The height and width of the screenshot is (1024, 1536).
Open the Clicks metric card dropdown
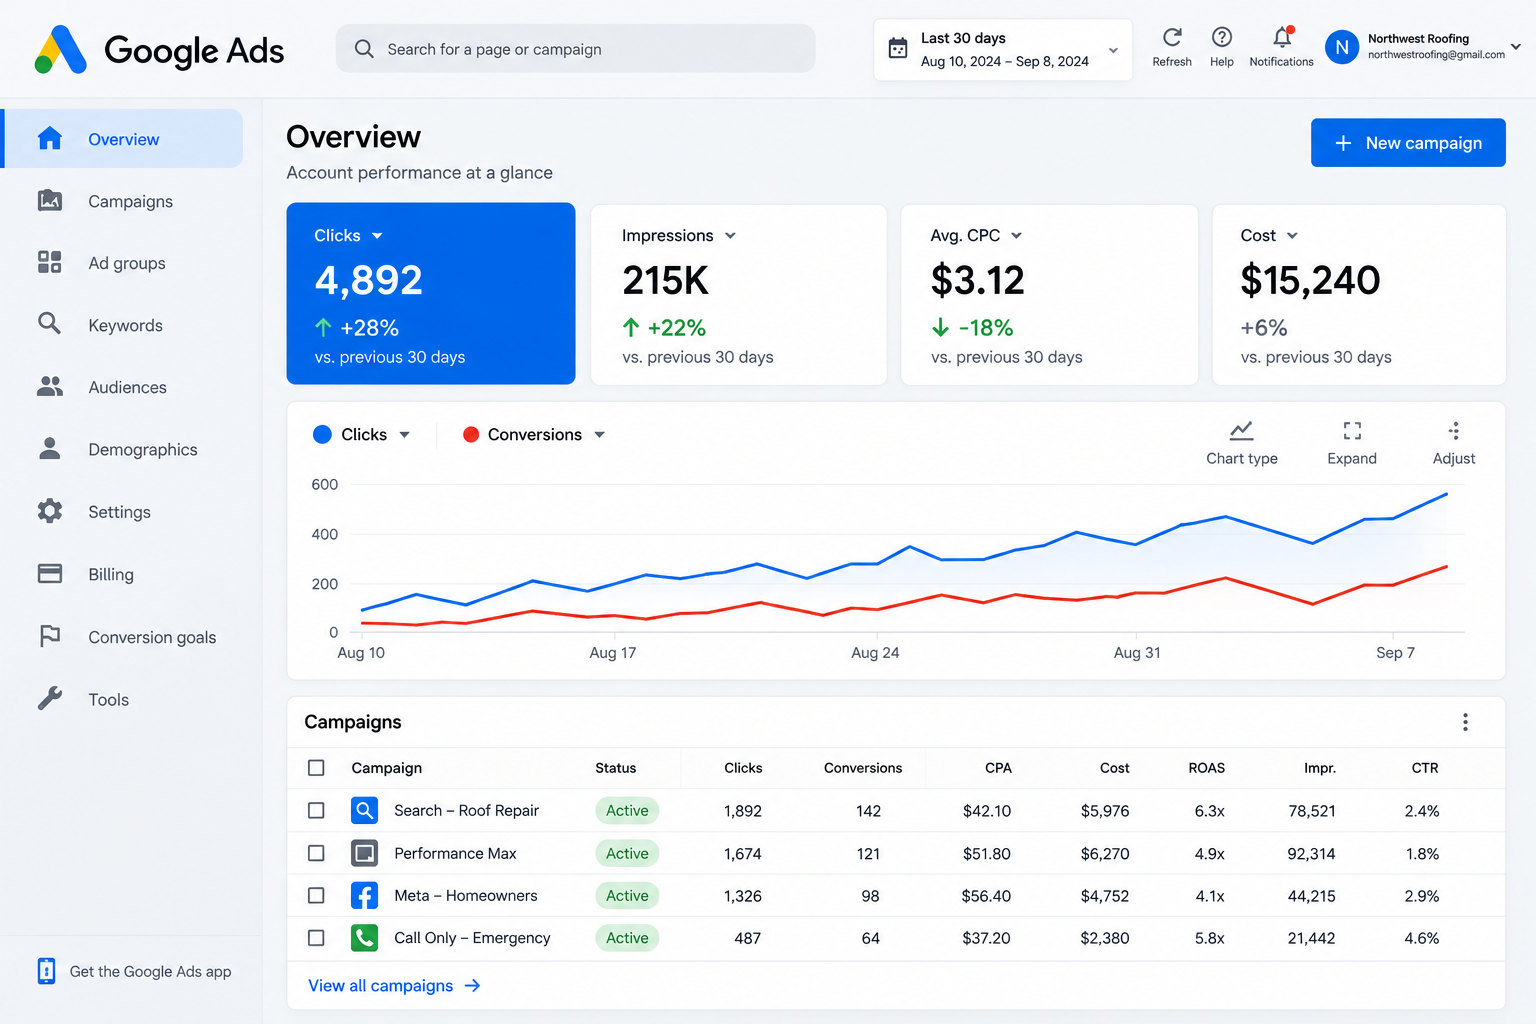[377, 236]
